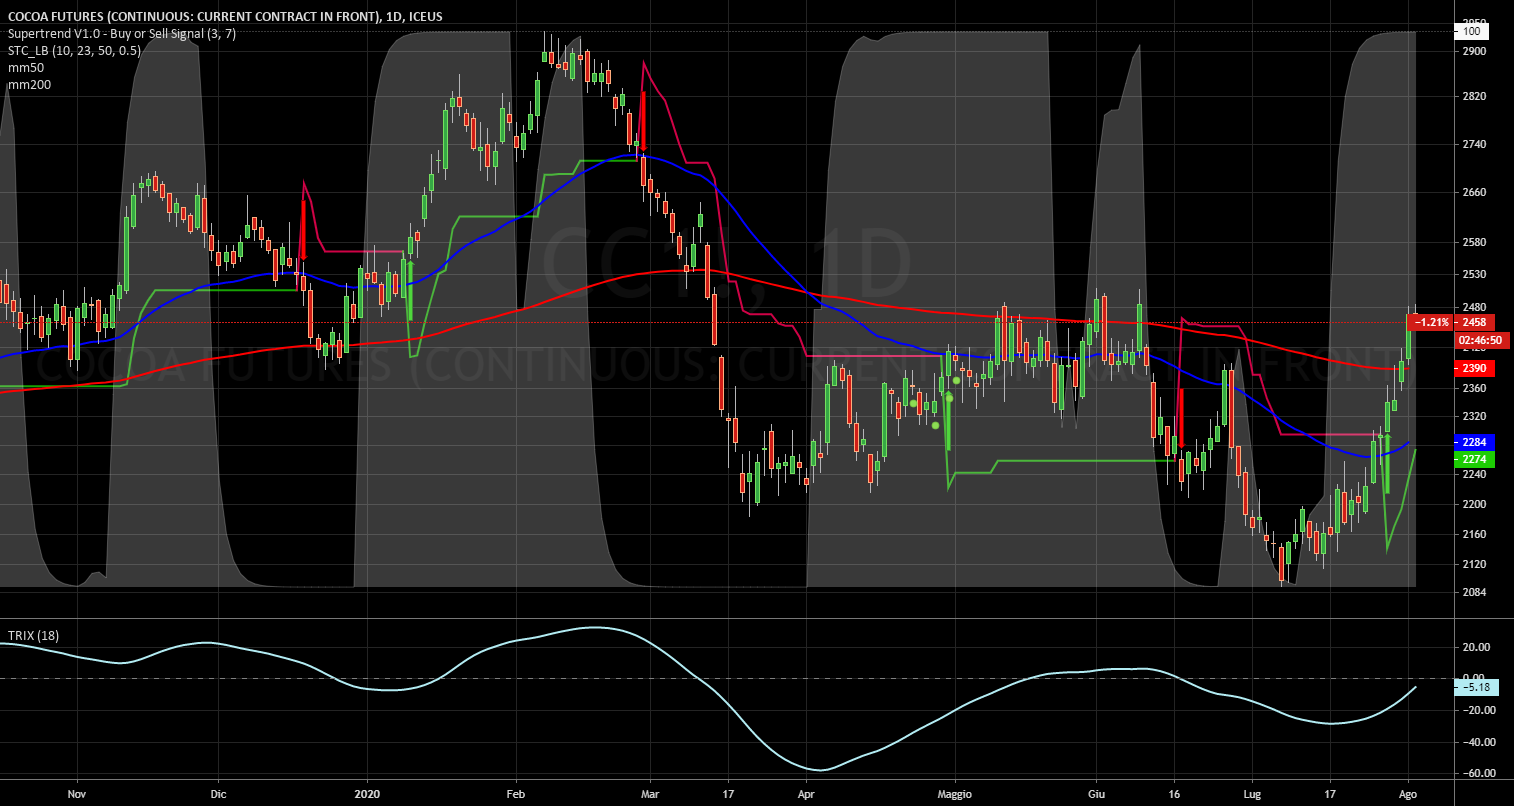
Task: Click the Nov label on the time axis
Action: pos(77,792)
